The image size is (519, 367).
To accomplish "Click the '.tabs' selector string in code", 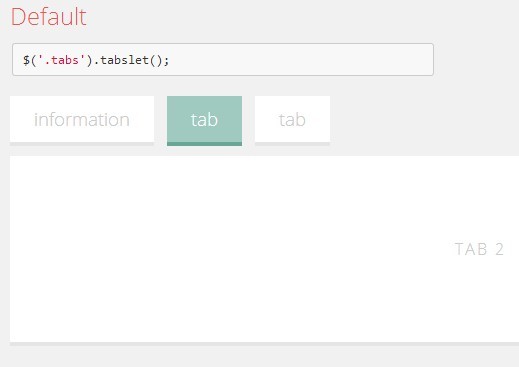I will [x=62, y=60].
